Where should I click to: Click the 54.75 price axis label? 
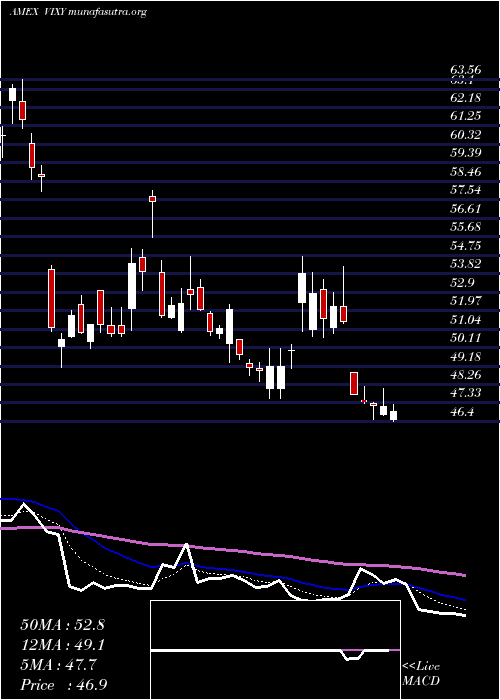point(466,246)
